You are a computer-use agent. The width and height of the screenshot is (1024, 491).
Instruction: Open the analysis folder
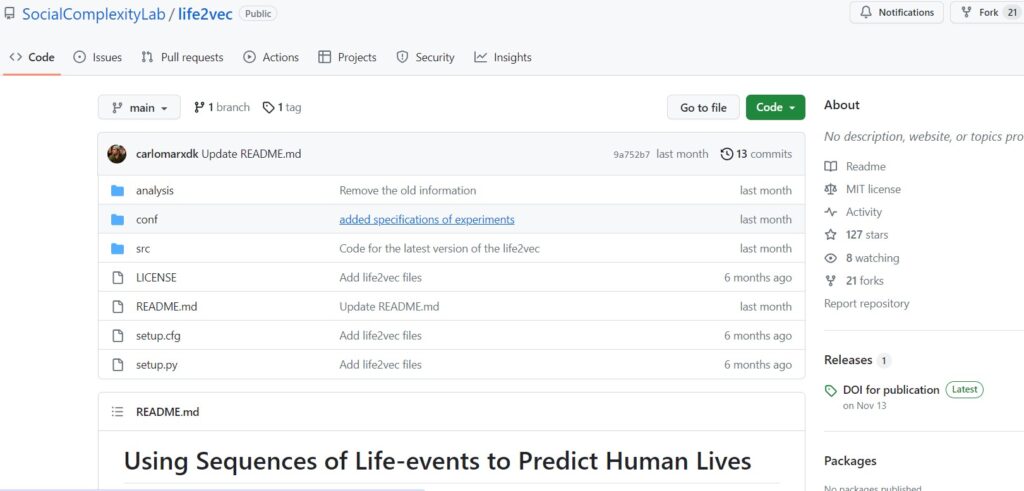tap(154, 190)
